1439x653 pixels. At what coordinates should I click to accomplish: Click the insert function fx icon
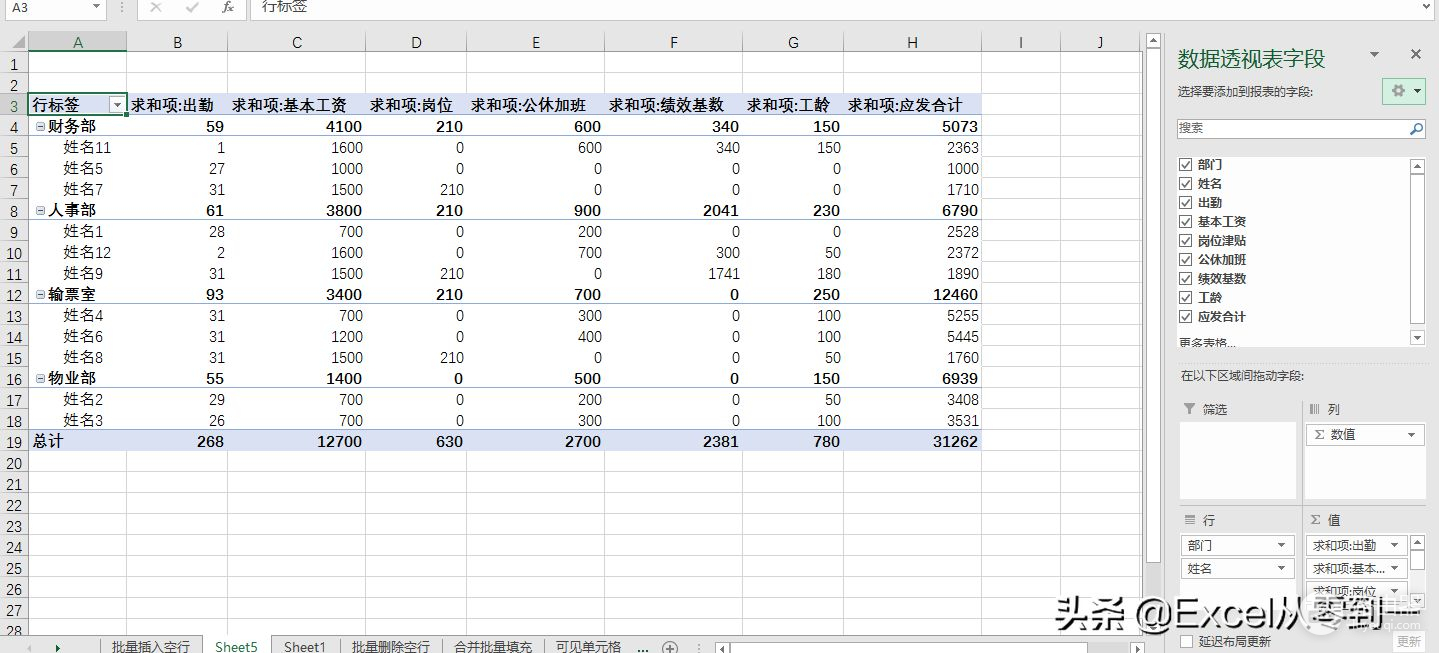pyautogui.click(x=228, y=8)
